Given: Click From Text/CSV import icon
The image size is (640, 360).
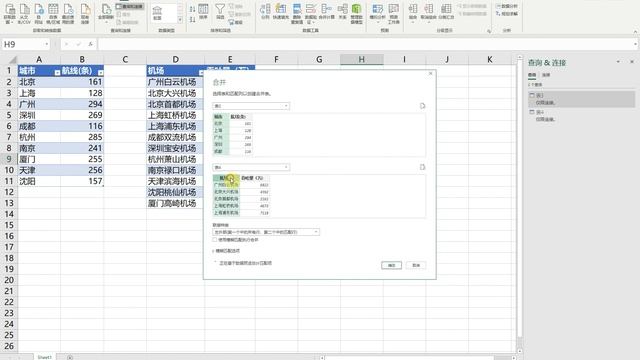Looking at the screenshot, I should point(24,14).
